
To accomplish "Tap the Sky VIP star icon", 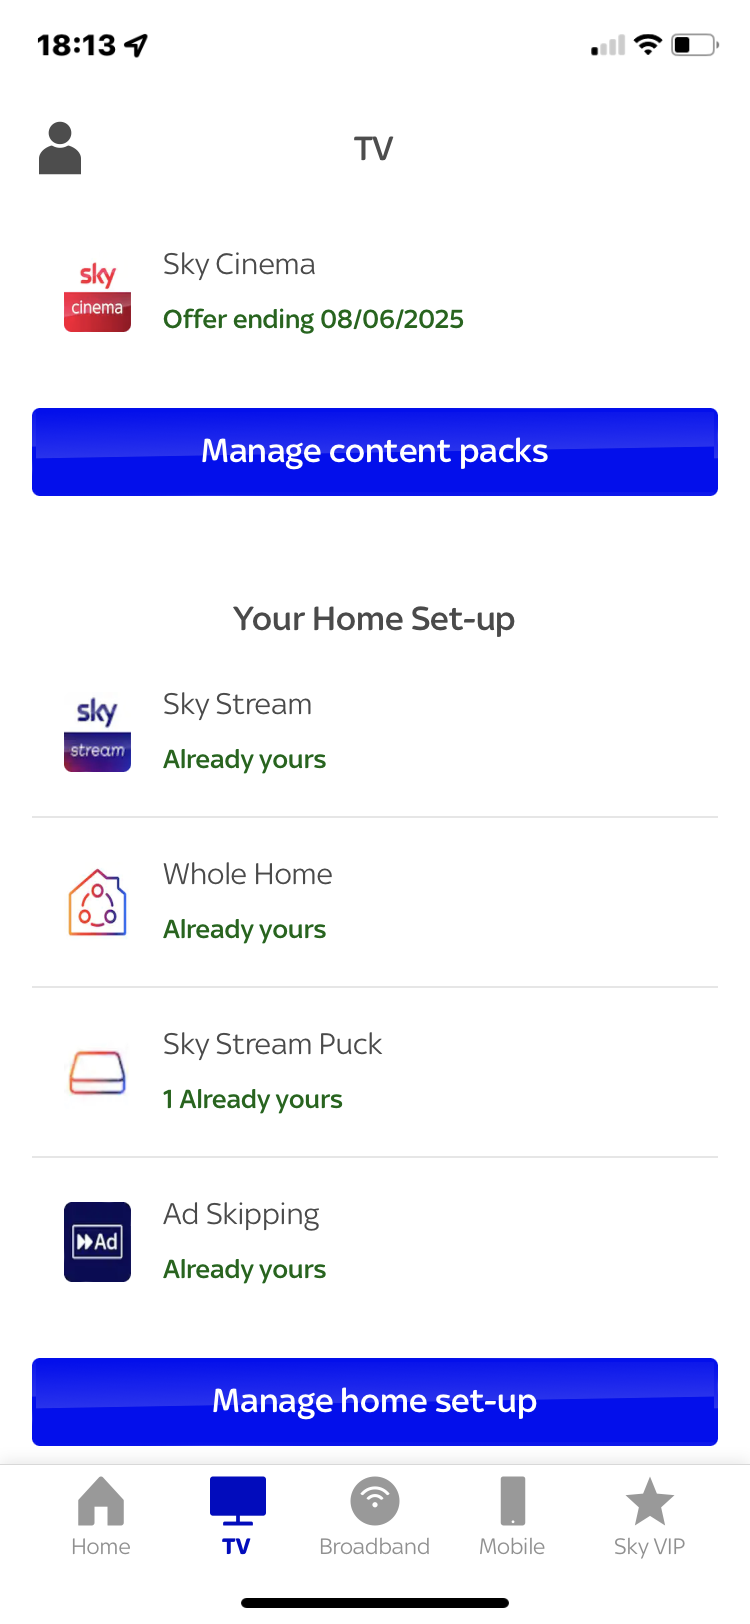I will point(649,1501).
